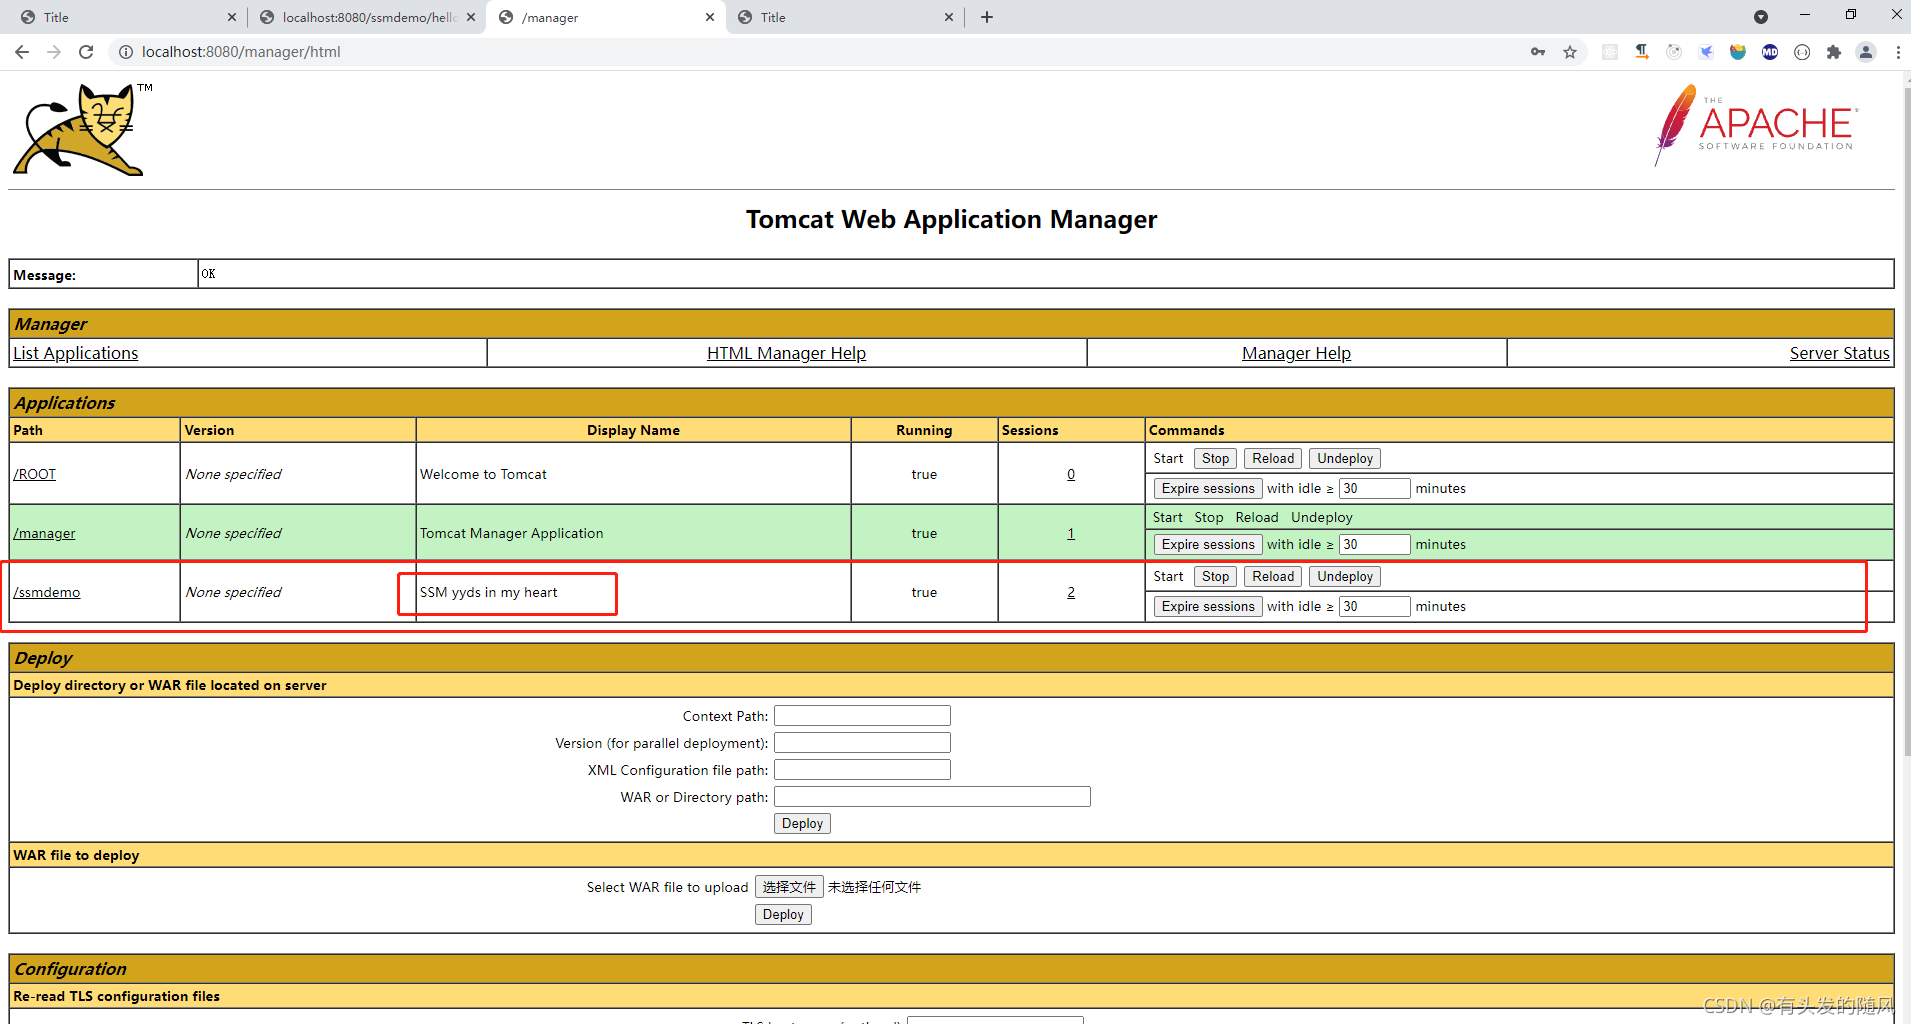Open the HTML Manager Help link
1911x1024 pixels.
click(x=786, y=353)
